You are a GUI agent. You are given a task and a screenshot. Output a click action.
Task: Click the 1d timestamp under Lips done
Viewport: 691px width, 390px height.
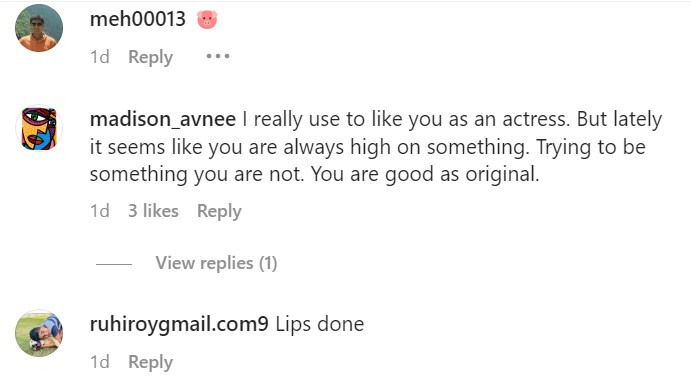[100, 362]
